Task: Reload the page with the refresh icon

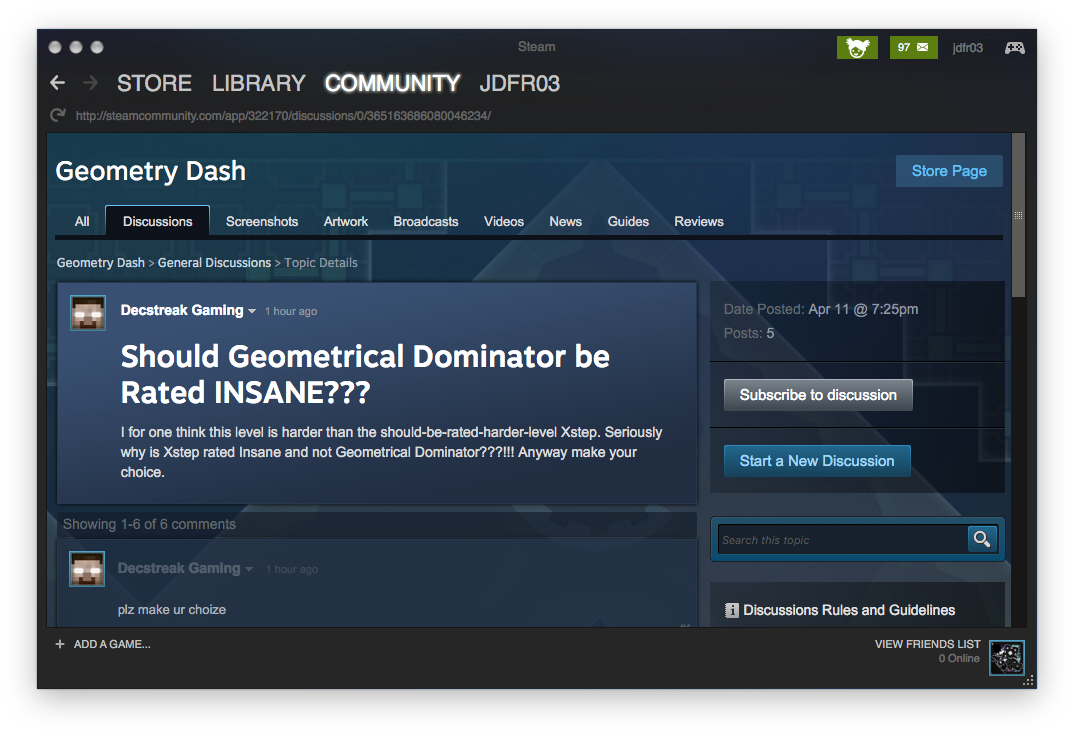Action: [58, 116]
